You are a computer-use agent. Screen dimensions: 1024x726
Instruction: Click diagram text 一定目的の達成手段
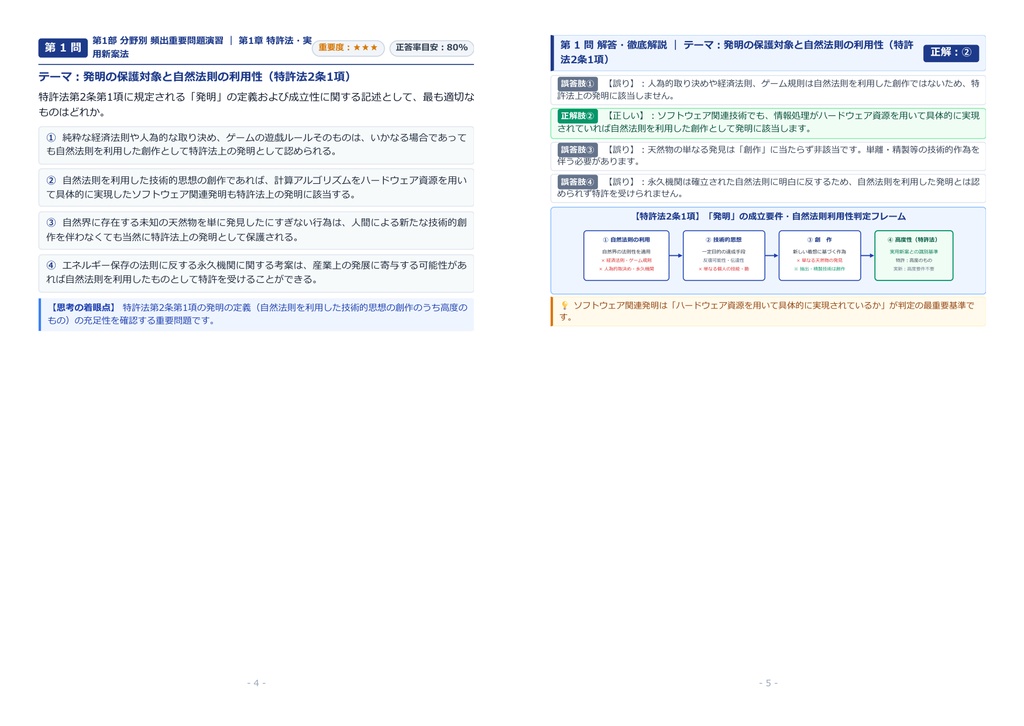[724, 251]
